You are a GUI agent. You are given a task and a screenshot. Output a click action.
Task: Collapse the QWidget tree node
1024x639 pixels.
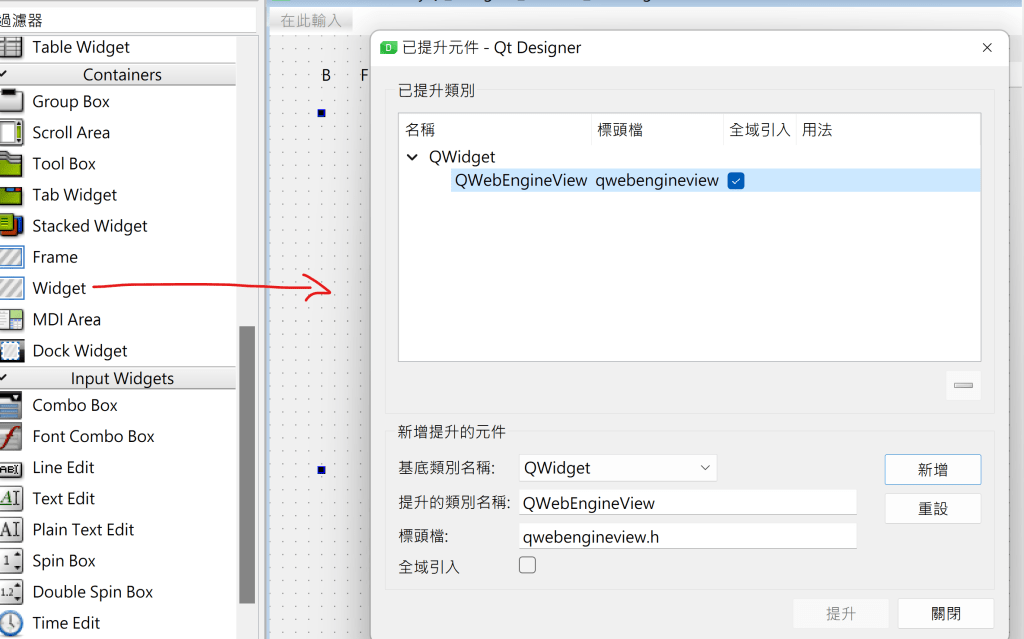[413, 157]
